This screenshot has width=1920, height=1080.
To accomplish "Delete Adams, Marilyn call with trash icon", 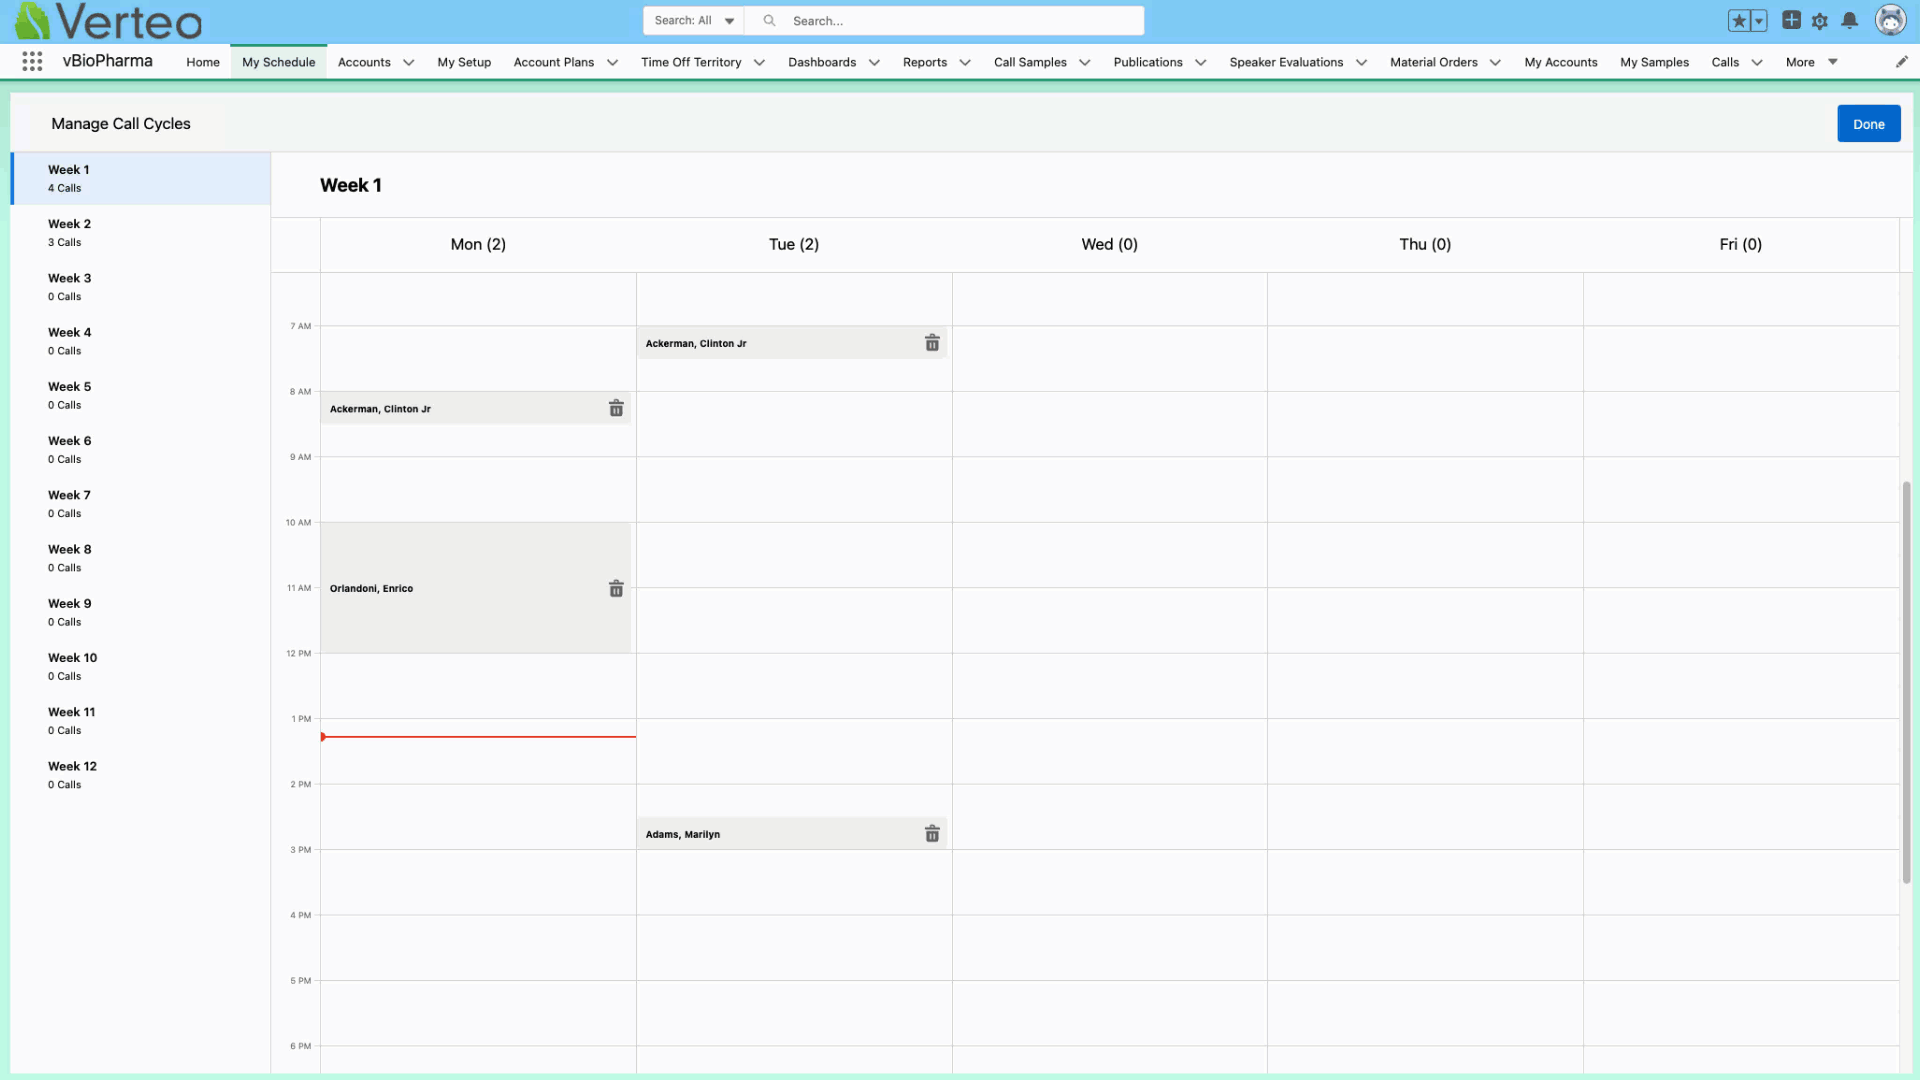I will [x=932, y=834].
